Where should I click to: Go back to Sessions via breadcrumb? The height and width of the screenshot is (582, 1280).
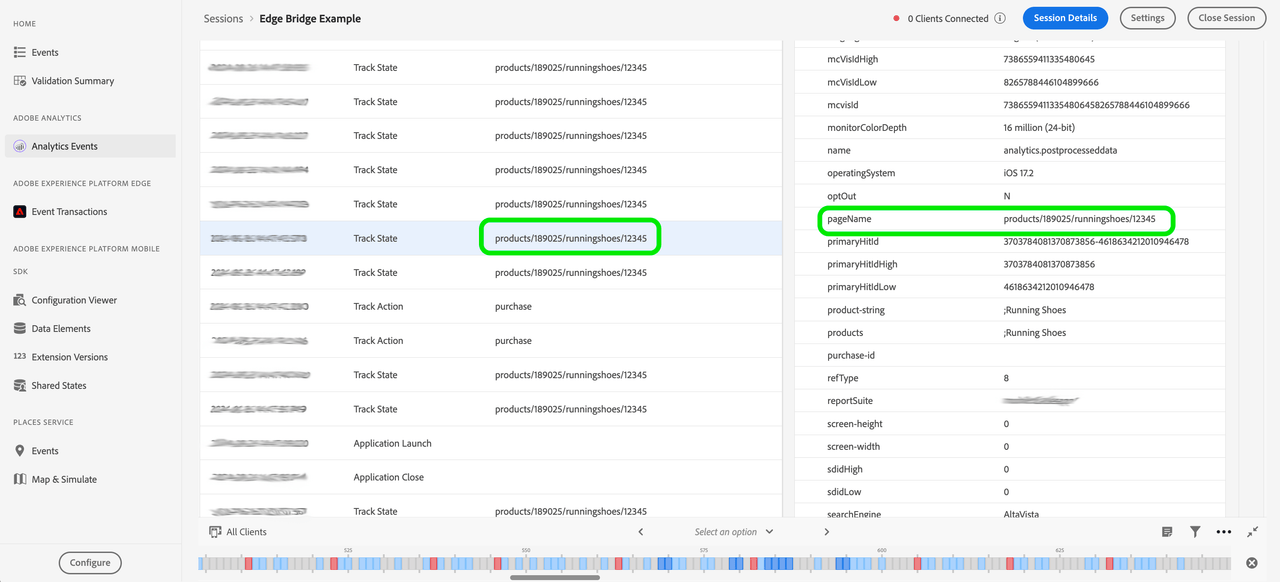[x=223, y=19]
